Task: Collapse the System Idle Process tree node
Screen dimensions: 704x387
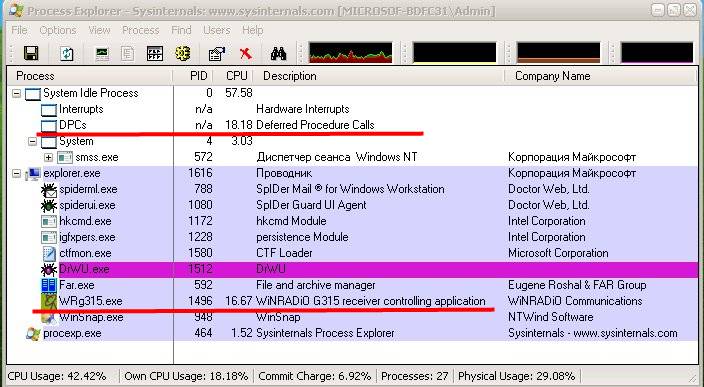Action: pyautogui.click(x=17, y=93)
